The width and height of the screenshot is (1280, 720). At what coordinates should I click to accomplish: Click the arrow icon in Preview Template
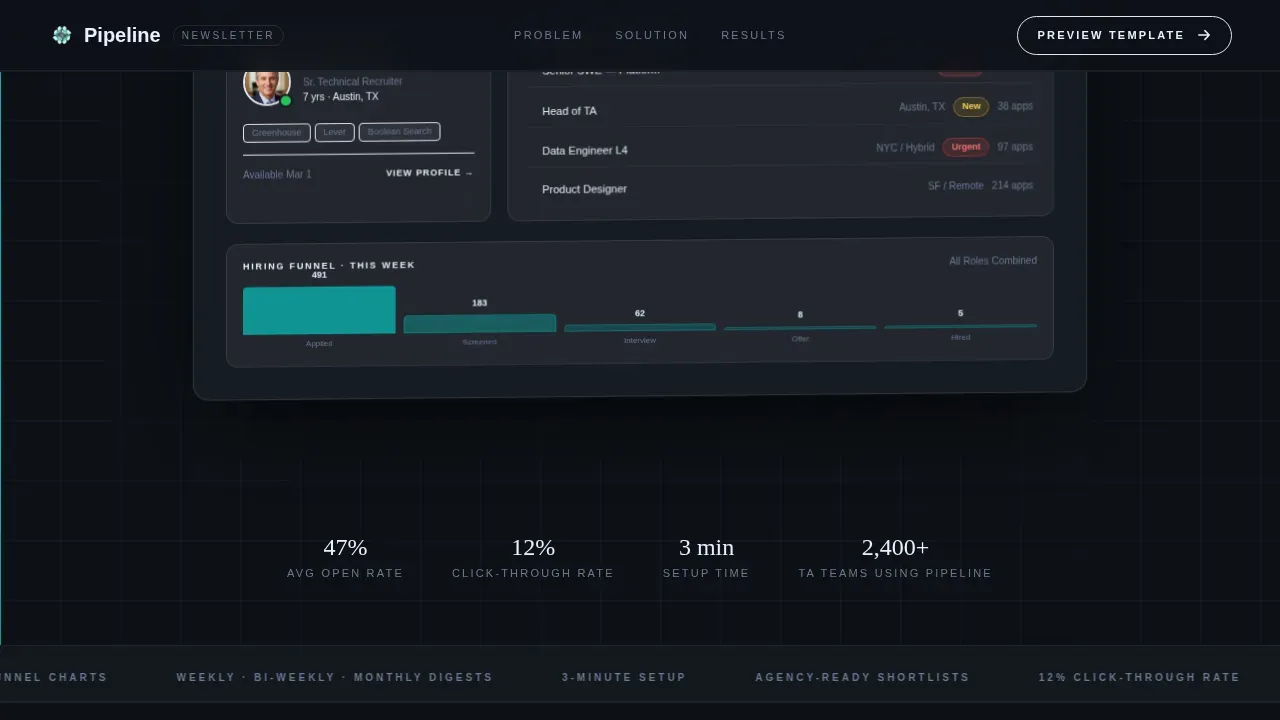point(1204,35)
